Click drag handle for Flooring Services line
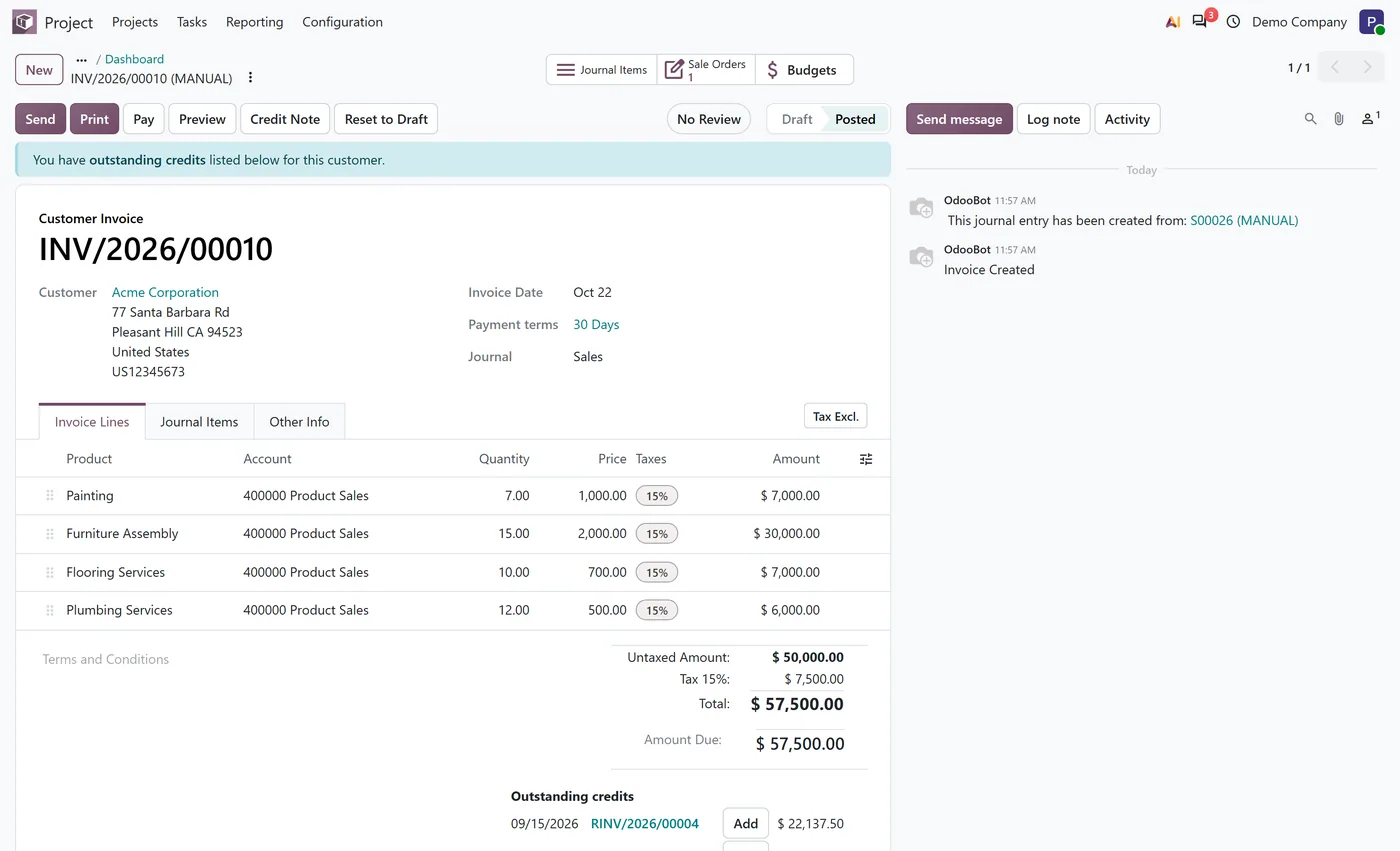This screenshot has height=851, width=1400. 49,573
